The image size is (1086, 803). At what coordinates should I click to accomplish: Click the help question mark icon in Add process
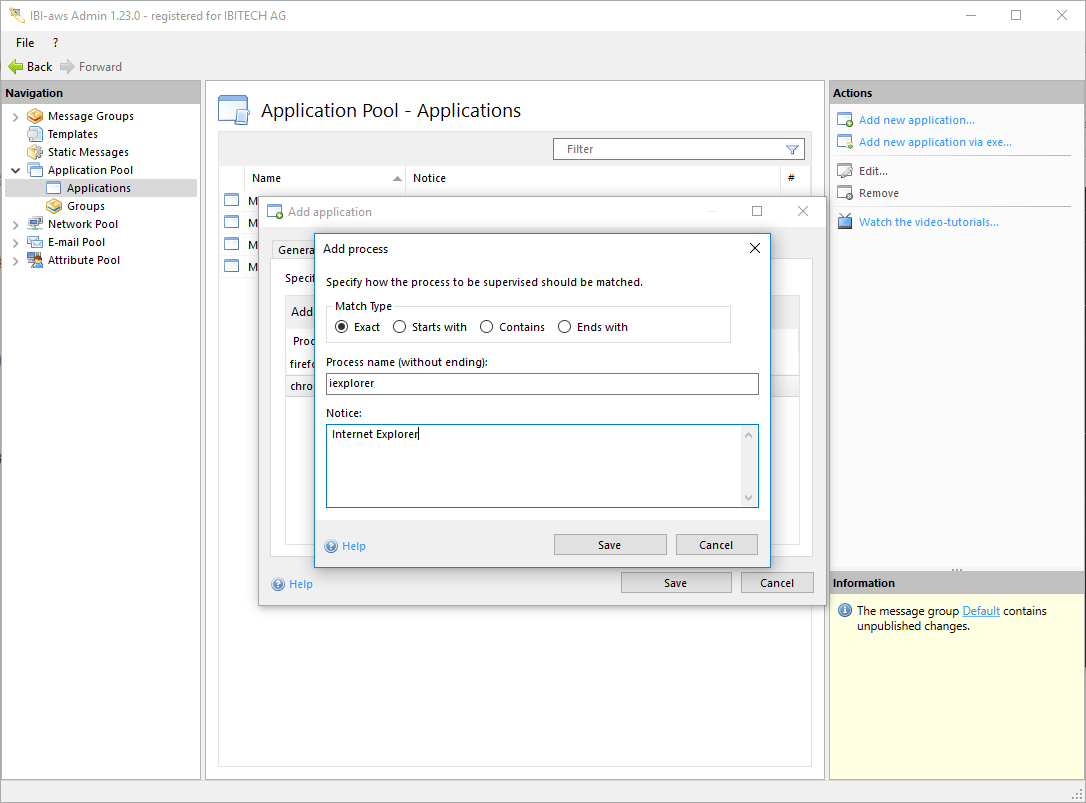332,546
